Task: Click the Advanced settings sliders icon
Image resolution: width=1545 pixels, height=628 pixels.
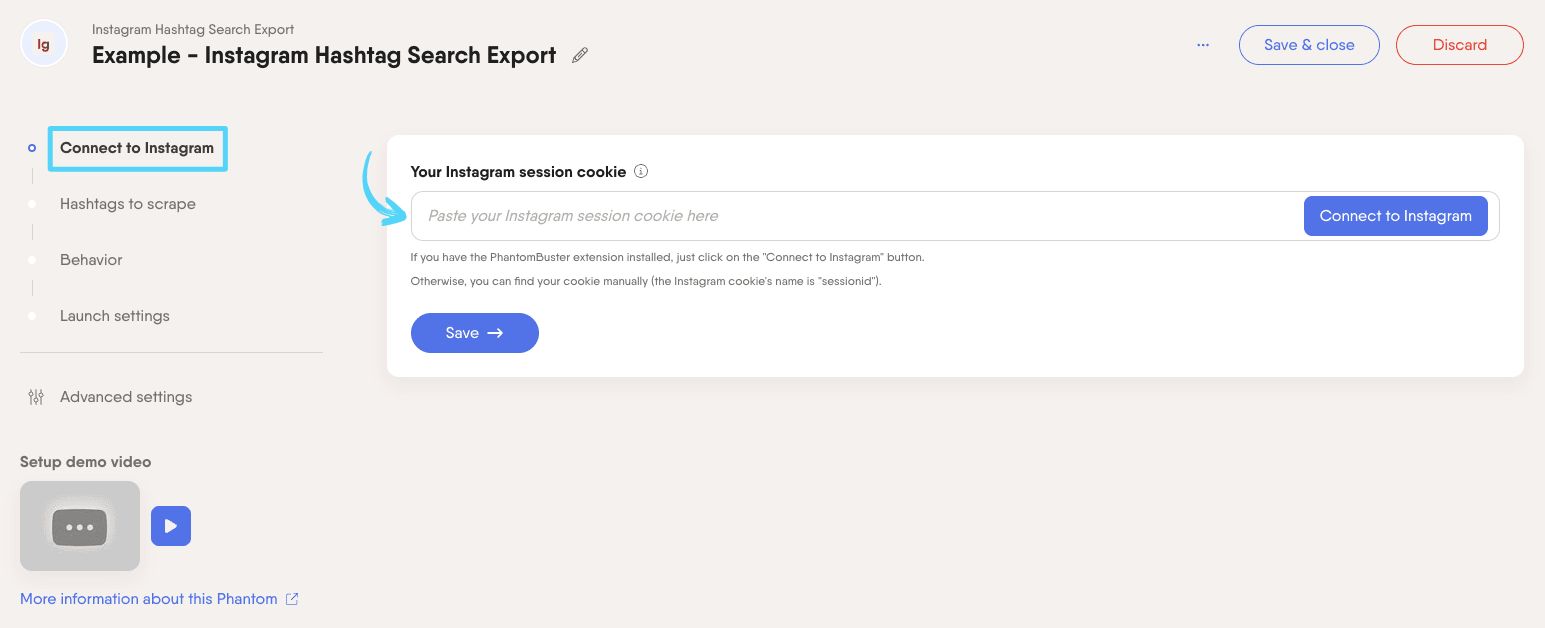Action: tap(36, 397)
